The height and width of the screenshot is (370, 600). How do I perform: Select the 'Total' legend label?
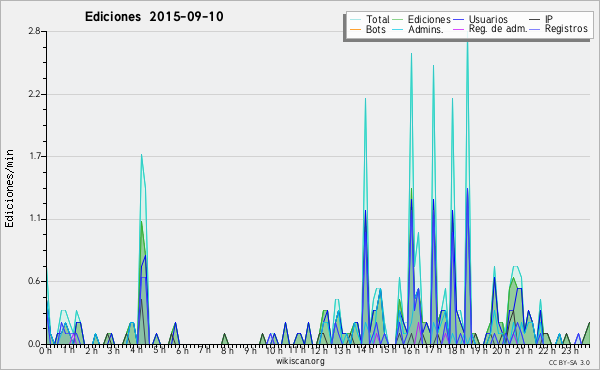[x=378, y=19]
